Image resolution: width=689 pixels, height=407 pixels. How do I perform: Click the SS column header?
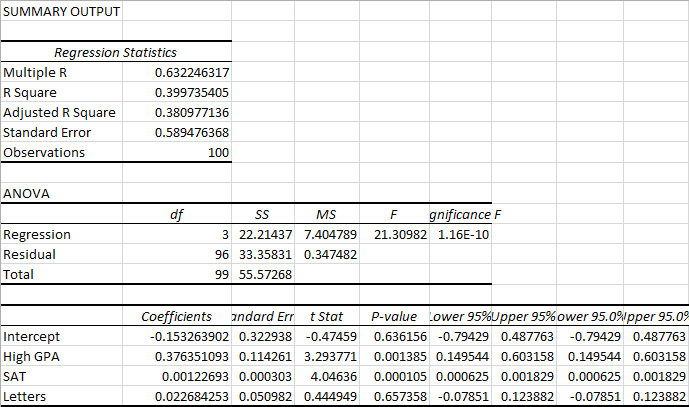263,214
